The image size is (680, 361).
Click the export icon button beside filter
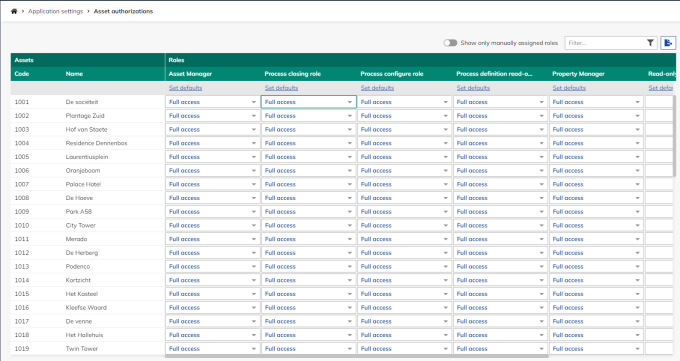(x=668, y=43)
